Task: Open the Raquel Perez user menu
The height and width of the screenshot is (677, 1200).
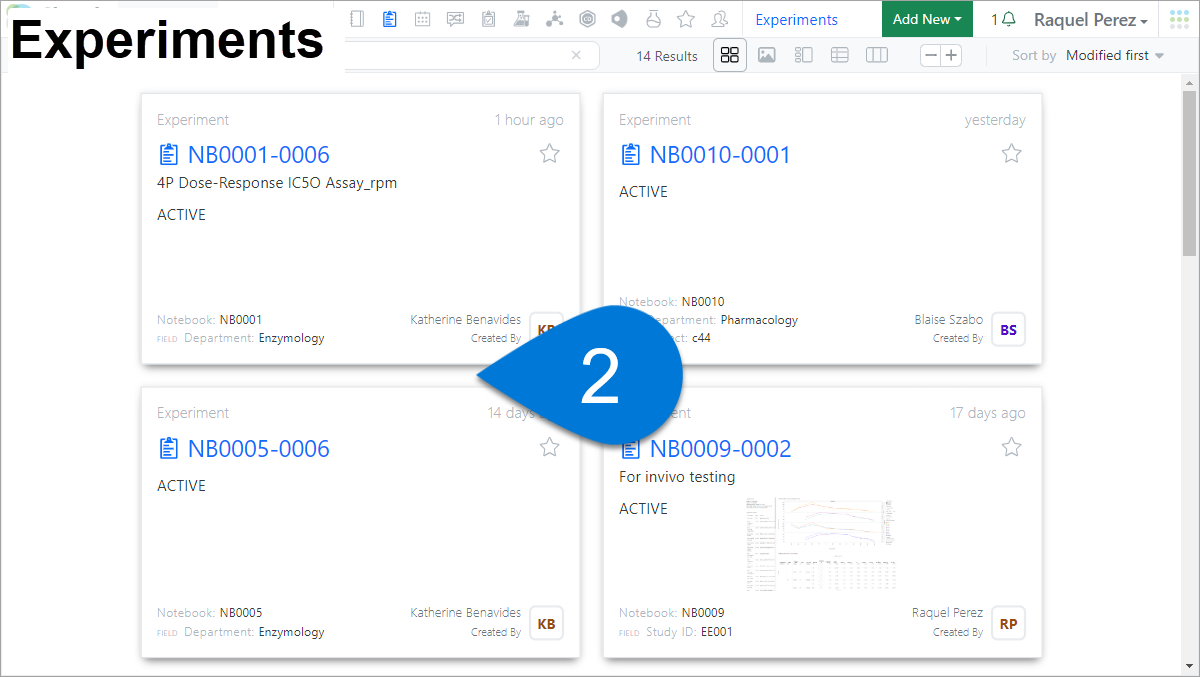Action: [1090, 20]
